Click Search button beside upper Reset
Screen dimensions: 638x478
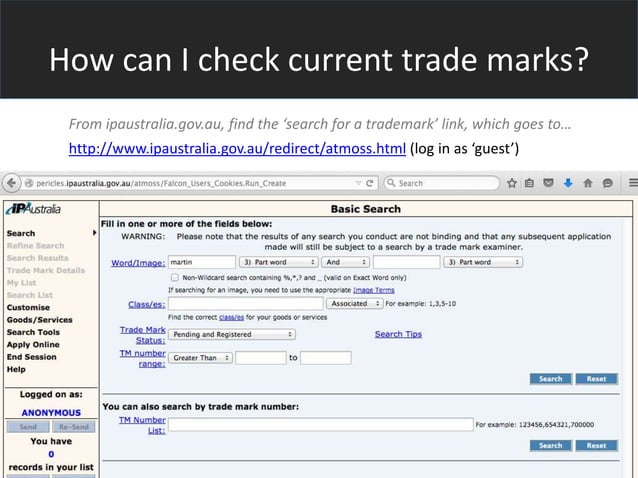click(551, 379)
